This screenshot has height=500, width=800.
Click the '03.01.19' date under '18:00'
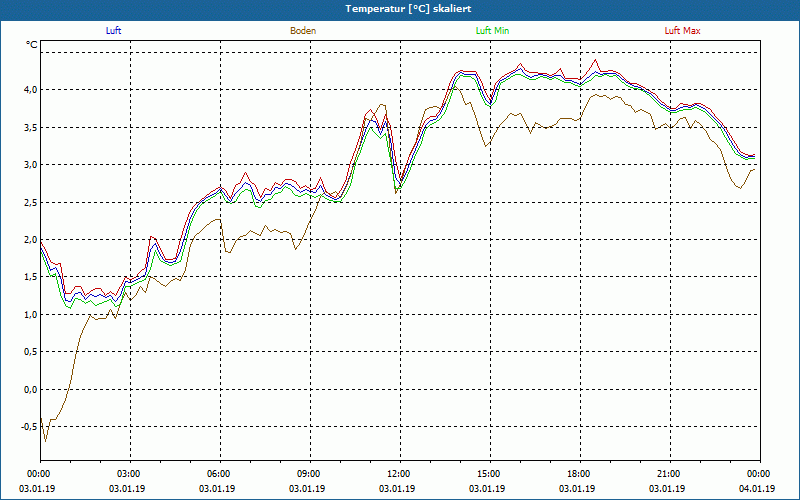(577, 489)
